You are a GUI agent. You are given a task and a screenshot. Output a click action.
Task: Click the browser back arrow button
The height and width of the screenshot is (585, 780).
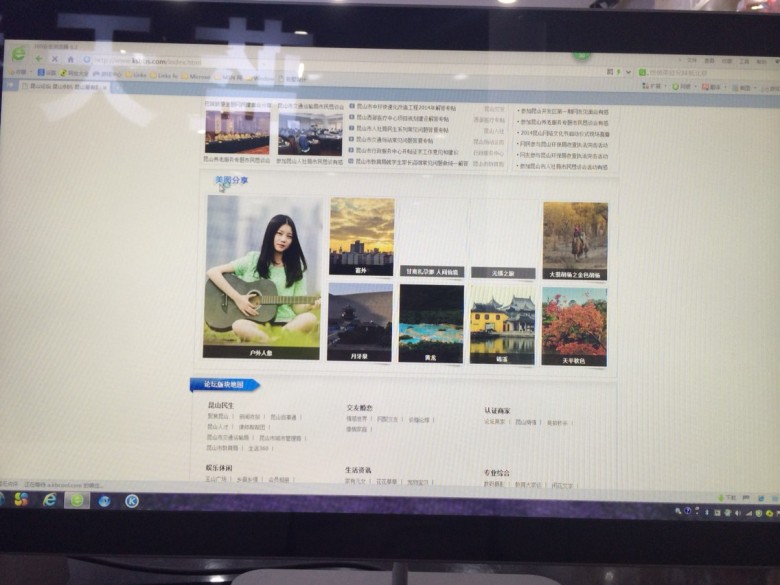click(39, 58)
